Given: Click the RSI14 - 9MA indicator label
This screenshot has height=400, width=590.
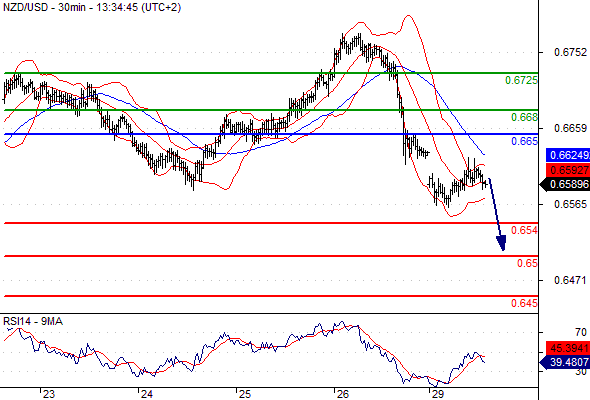Looking at the screenshot, I should coord(33,321).
